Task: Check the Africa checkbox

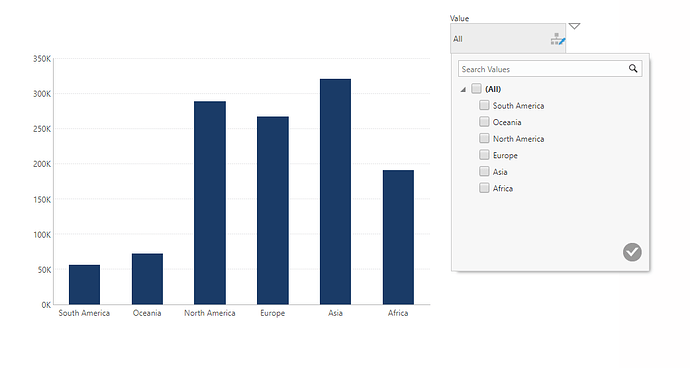Action: point(484,188)
